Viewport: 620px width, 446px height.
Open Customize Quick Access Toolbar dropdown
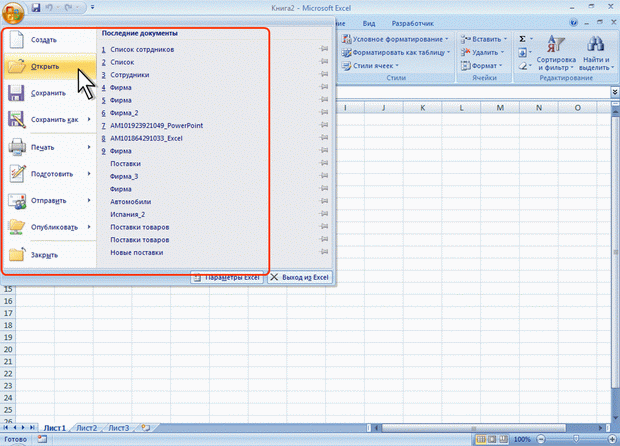click(x=93, y=7)
